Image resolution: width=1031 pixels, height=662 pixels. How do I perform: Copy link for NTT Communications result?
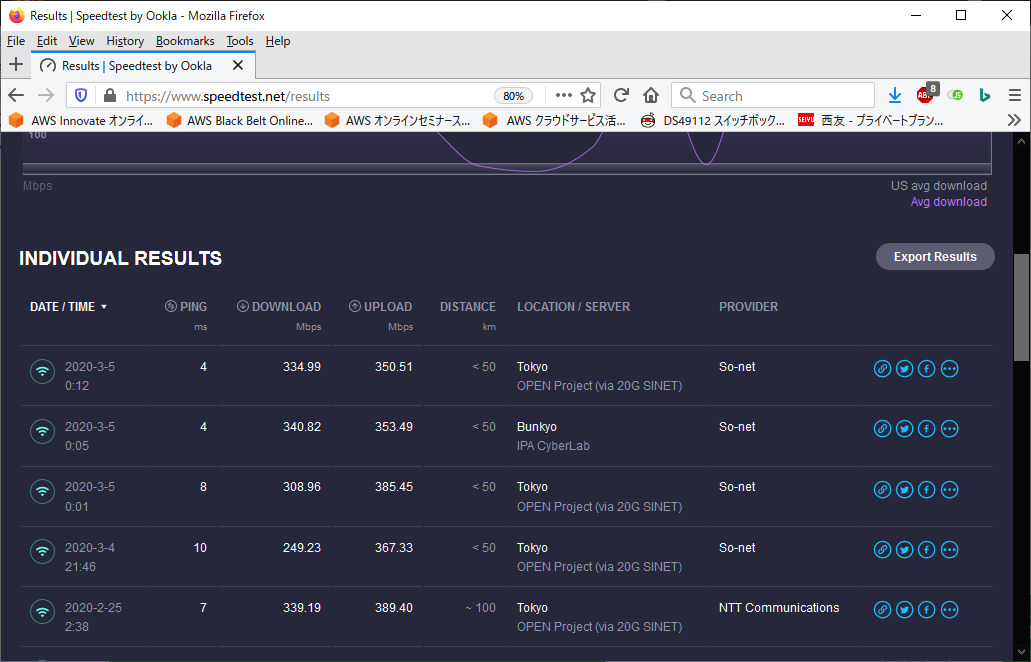coord(882,610)
